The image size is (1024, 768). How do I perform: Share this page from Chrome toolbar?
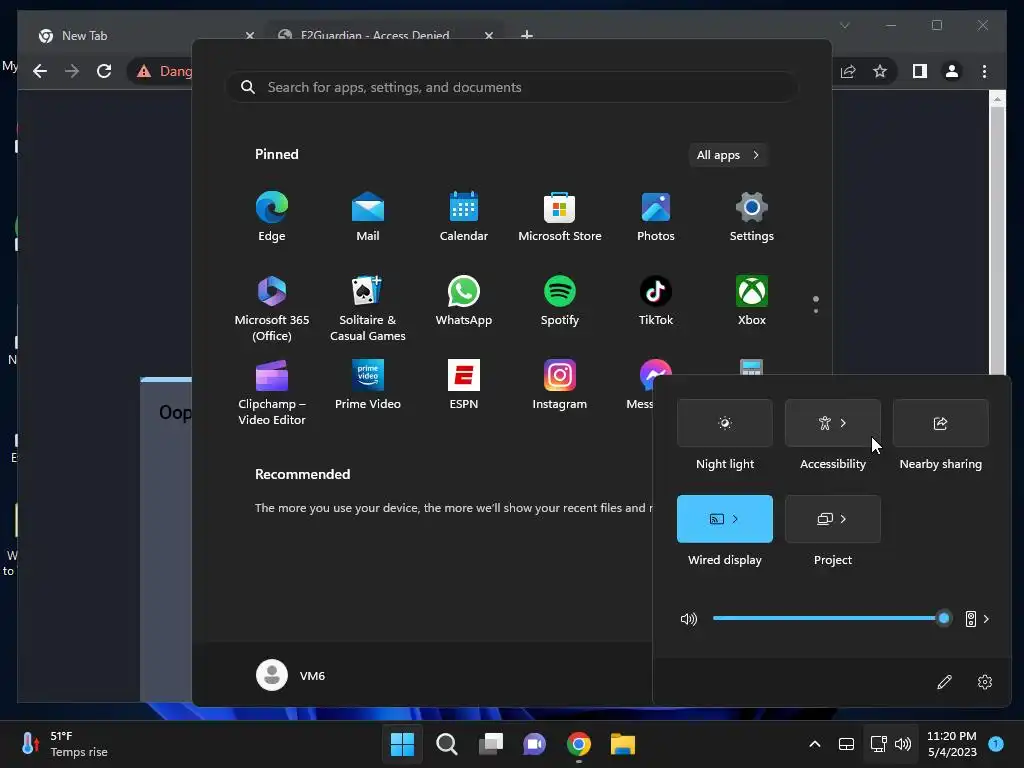(x=848, y=71)
